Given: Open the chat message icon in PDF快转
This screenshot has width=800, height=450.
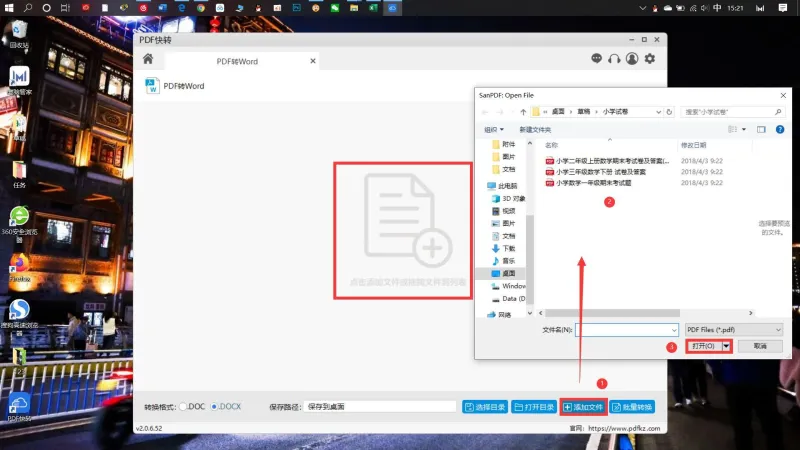Looking at the screenshot, I should click(x=596, y=58).
